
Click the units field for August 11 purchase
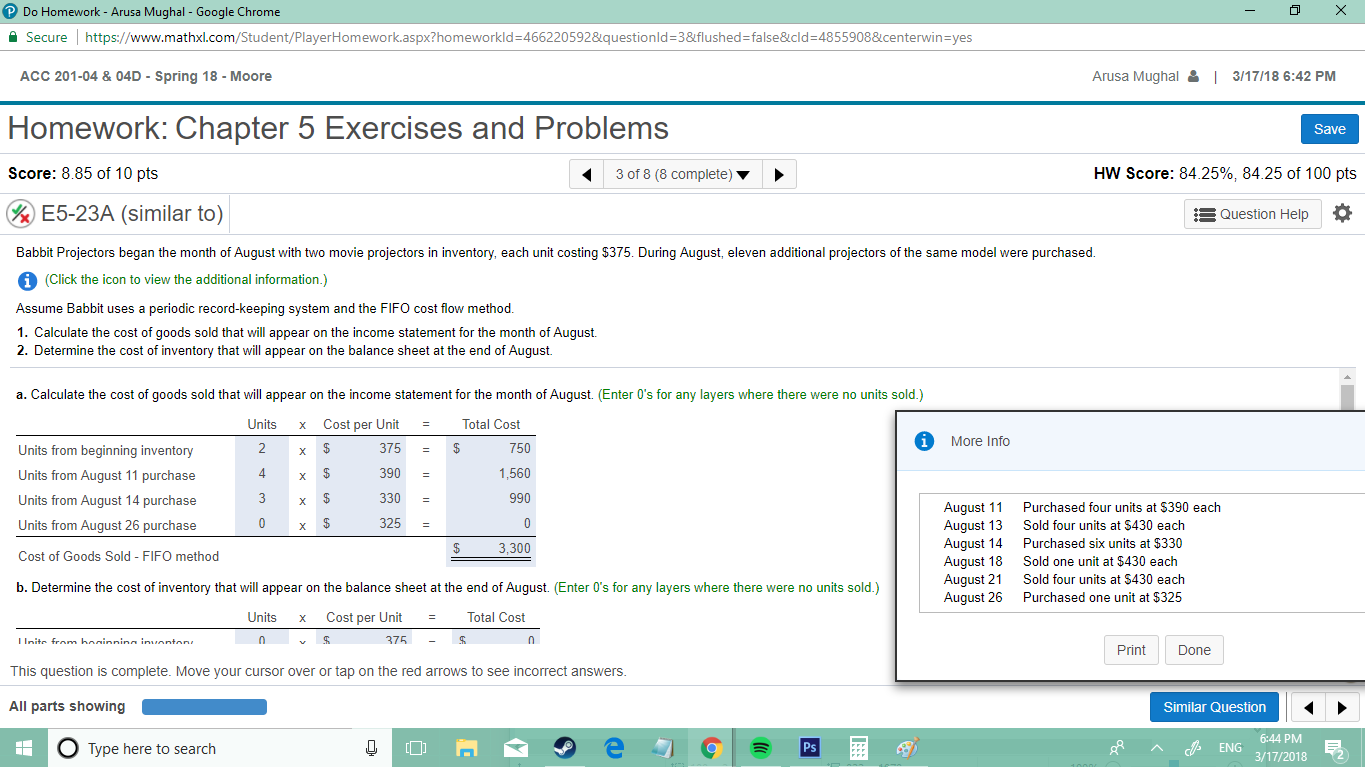[262, 474]
